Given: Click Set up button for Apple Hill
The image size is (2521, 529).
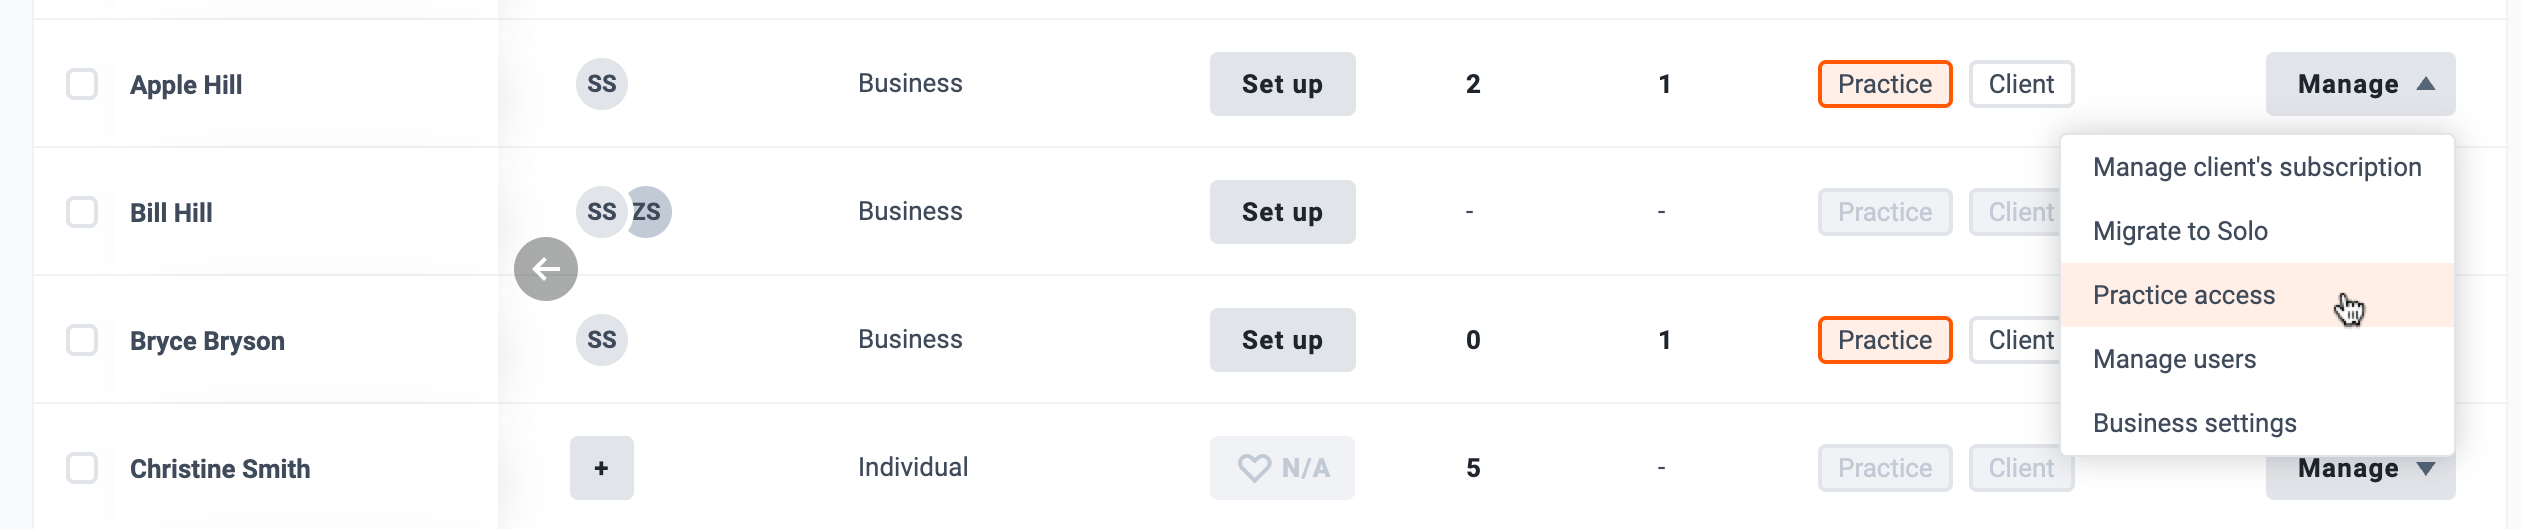Looking at the screenshot, I should (1282, 84).
